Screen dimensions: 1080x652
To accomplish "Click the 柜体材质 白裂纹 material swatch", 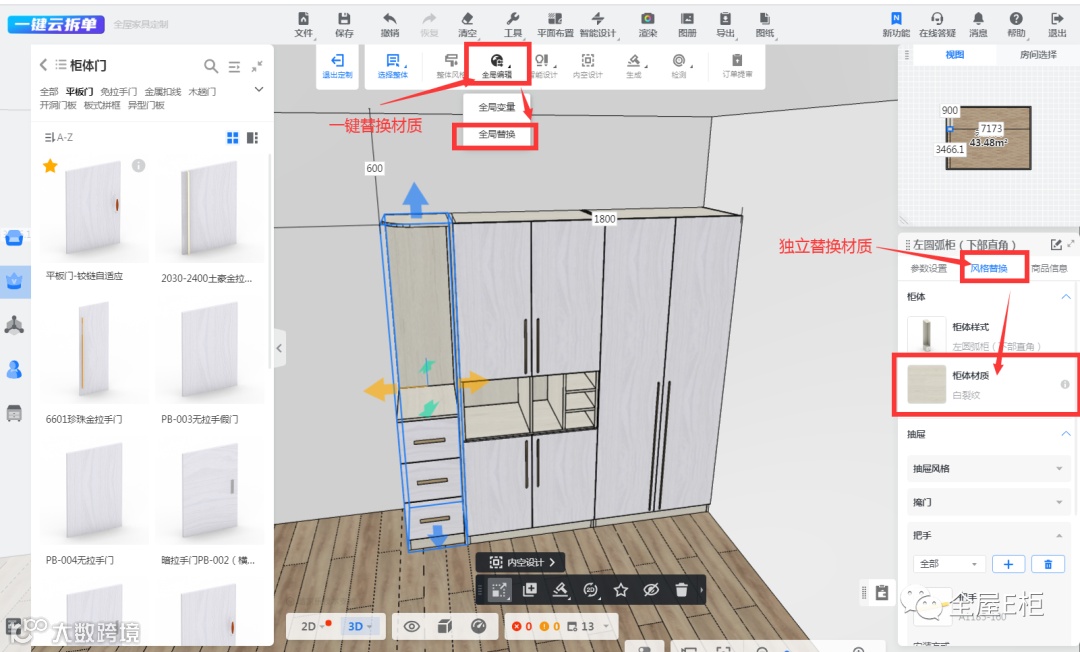I will tap(926, 384).
